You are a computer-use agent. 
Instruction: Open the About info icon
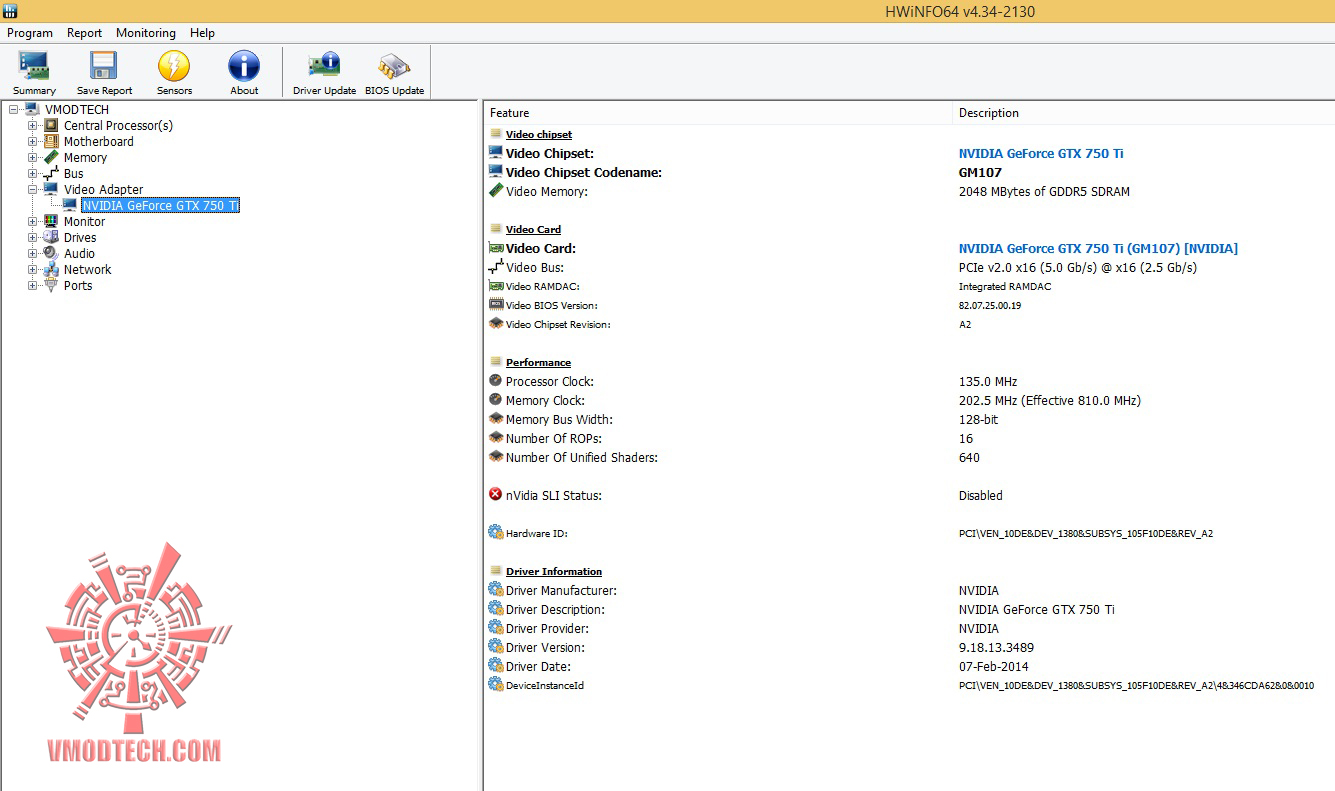[x=244, y=67]
